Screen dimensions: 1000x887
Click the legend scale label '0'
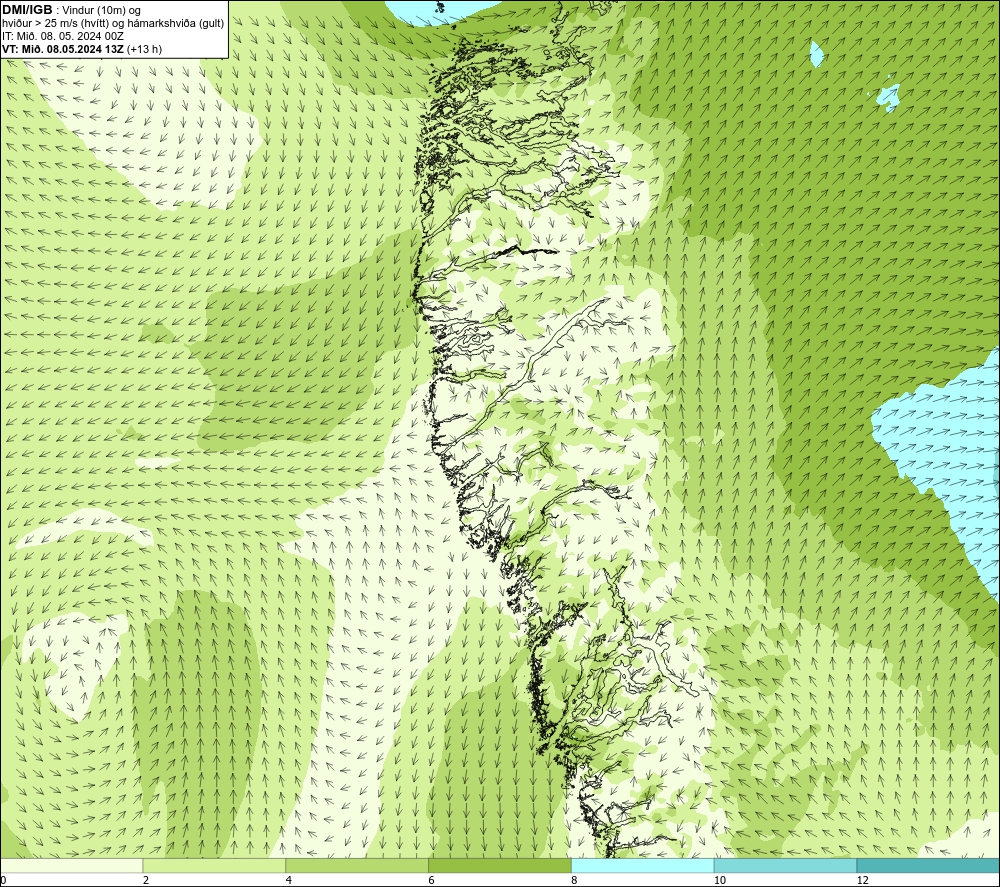coord(3,880)
